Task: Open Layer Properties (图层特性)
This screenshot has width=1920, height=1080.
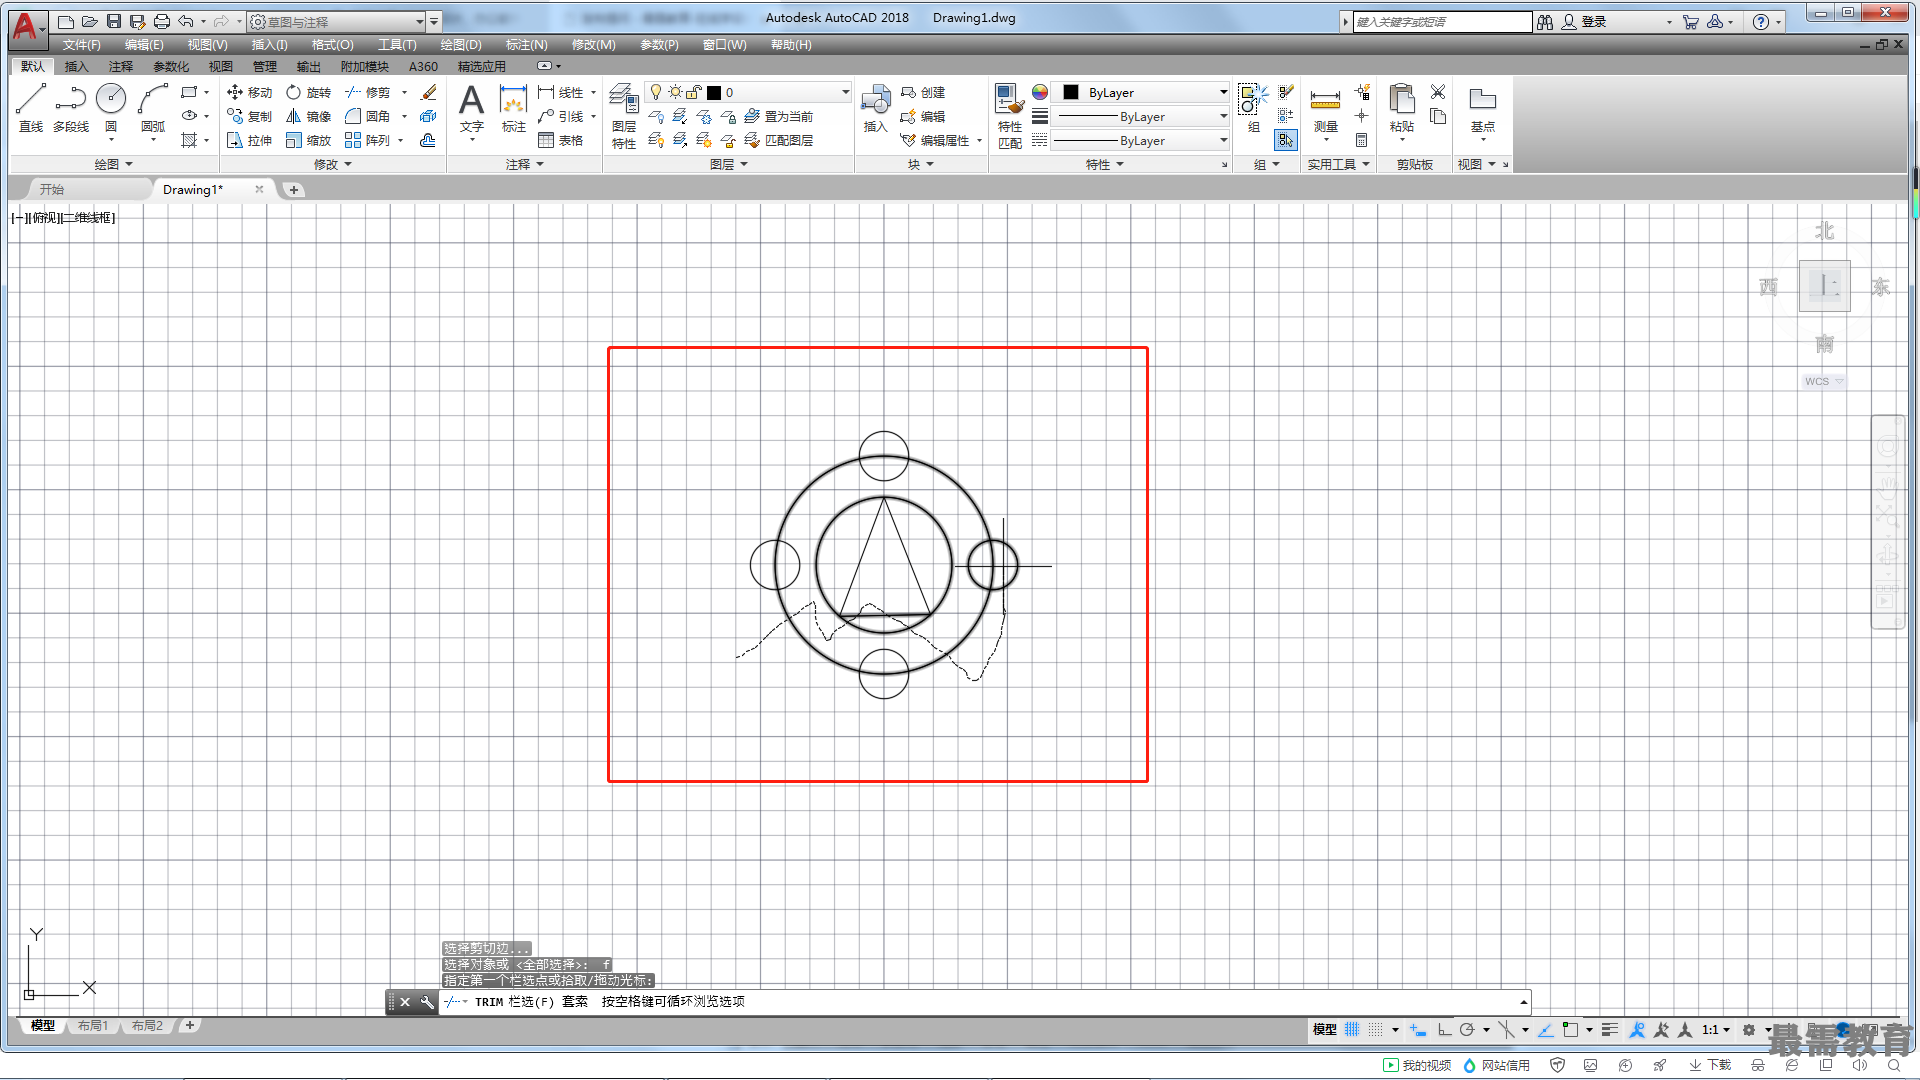Action: (x=624, y=115)
